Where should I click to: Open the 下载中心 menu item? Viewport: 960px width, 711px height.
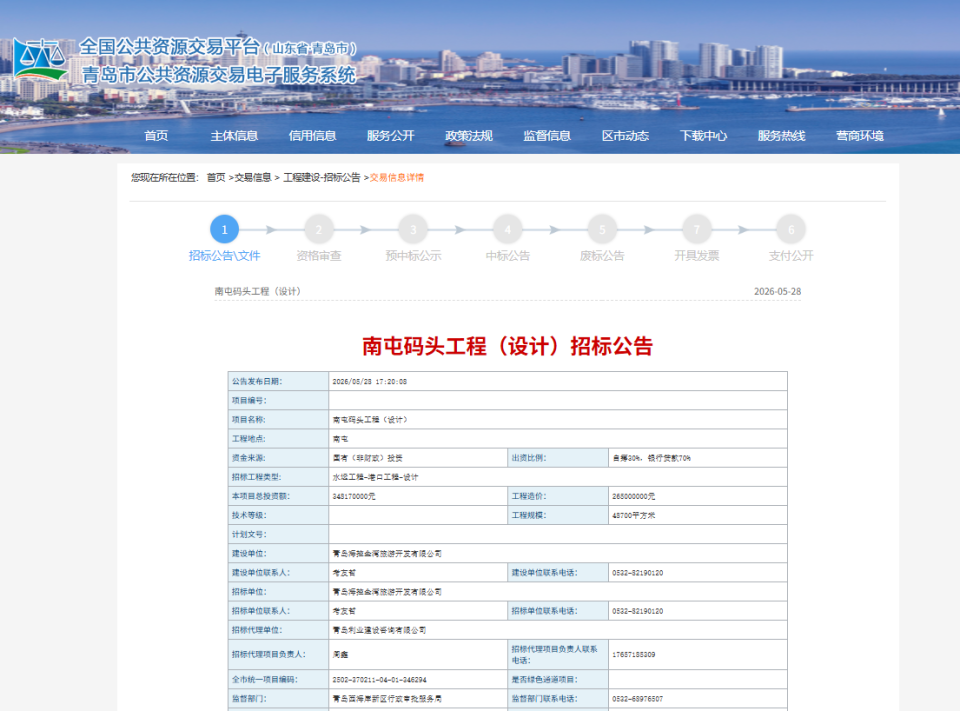703,136
